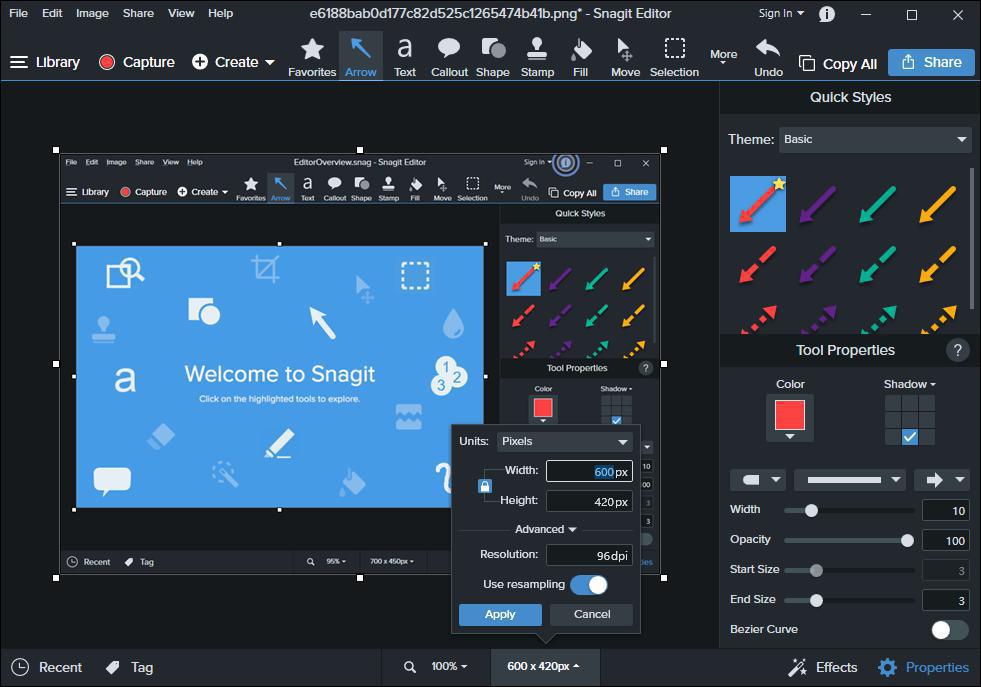Select the Shape tool
Viewport: 981px width, 687px height.
(x=493, y=58)
